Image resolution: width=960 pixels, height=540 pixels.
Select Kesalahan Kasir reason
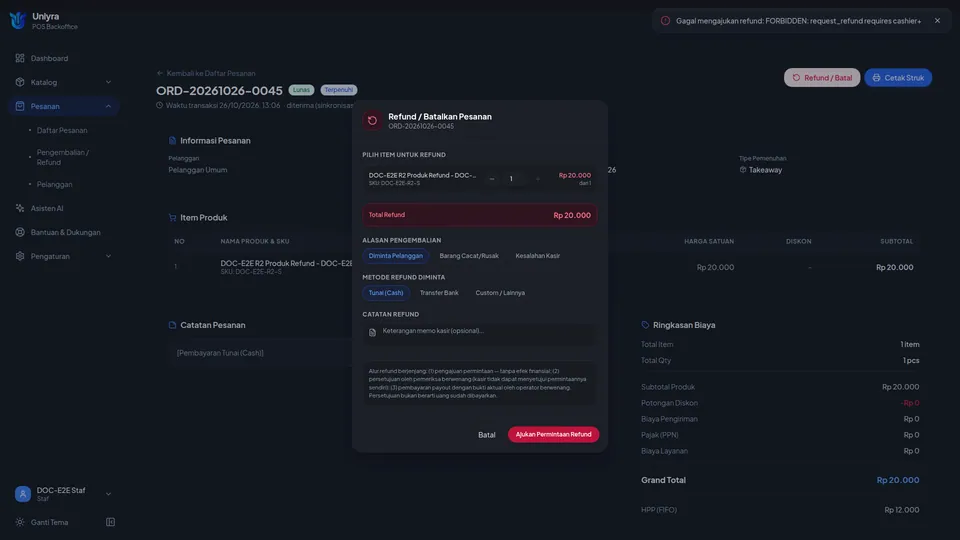coord(538,256)
